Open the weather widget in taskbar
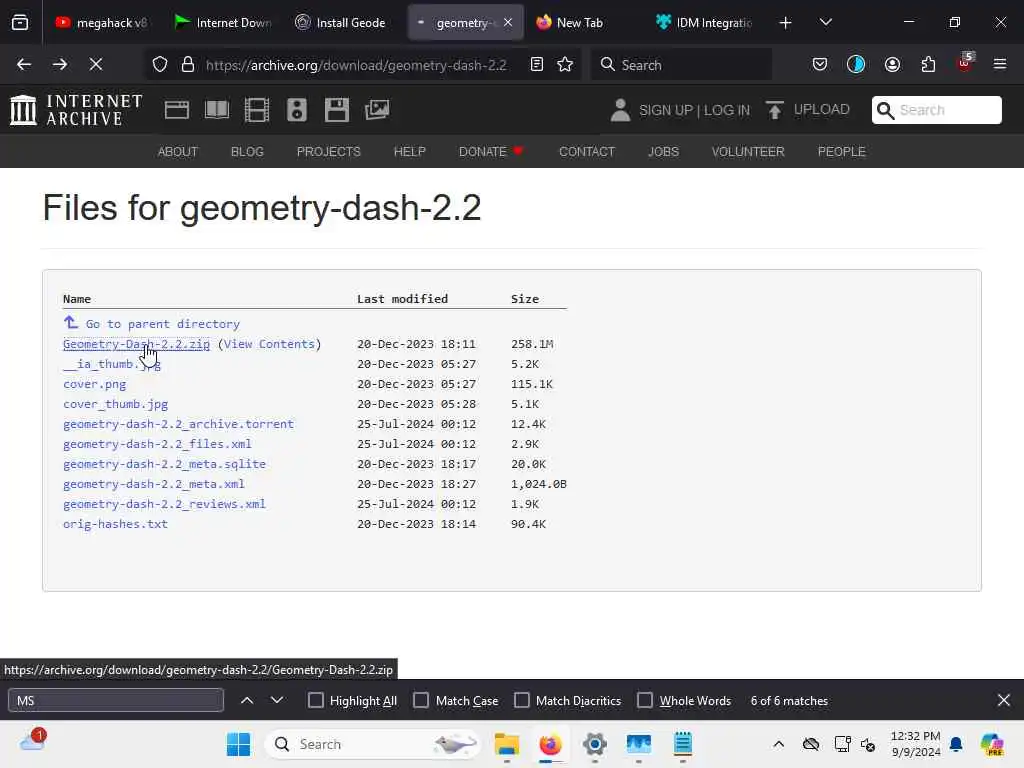Viewport: 1024px width, 768px height. point(33,742)
